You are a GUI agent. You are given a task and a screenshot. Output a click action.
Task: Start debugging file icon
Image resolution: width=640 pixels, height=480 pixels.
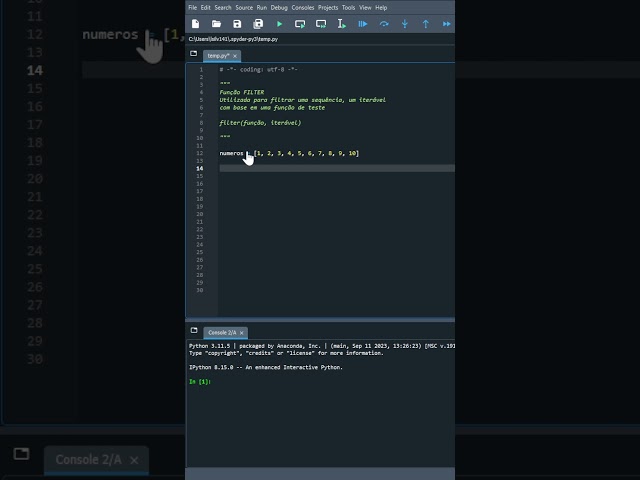click(x=363, y=24)
